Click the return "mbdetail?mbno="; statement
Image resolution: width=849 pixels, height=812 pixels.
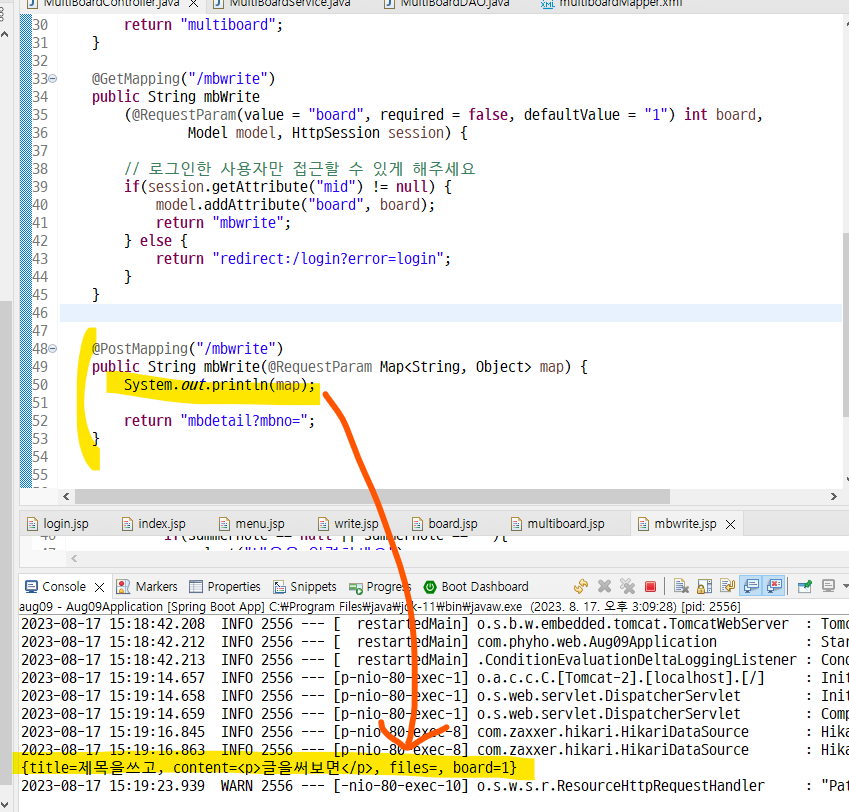tap(219, 421)
